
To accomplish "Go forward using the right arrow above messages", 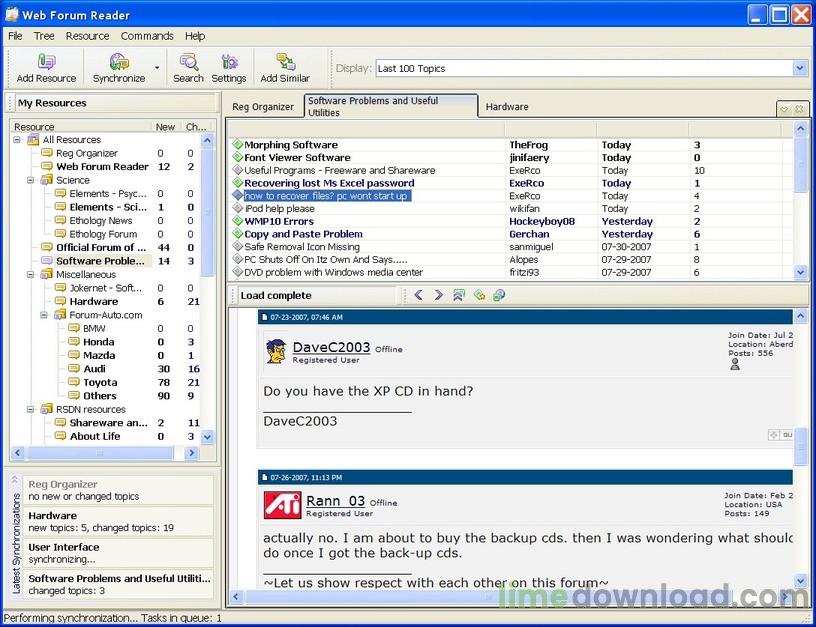I will coord(438,294).
